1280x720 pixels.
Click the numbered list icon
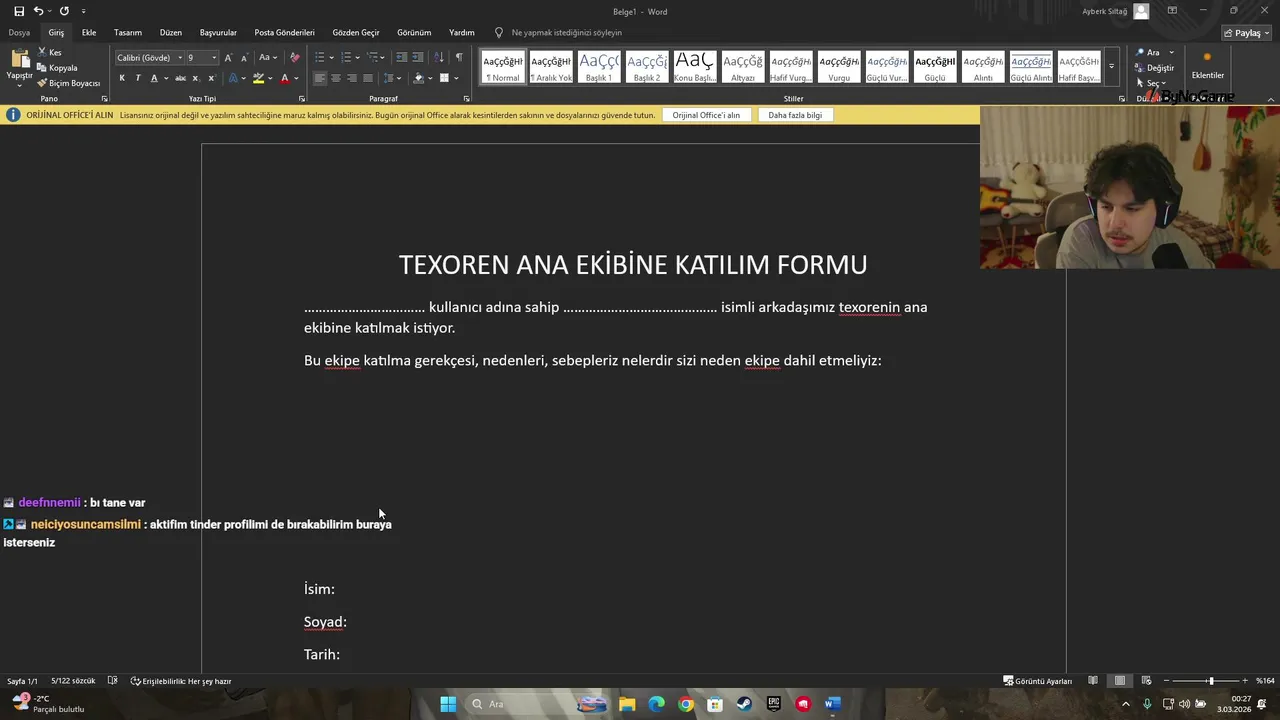[346, 58]
